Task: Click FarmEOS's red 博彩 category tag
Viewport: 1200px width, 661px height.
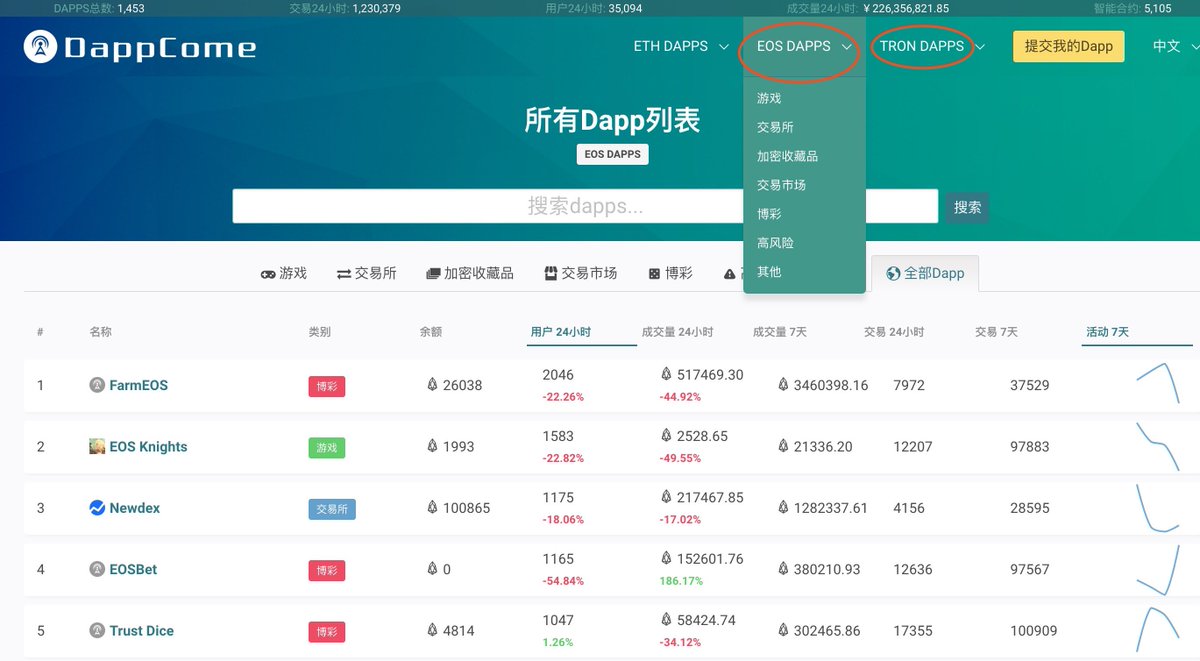Action: [x=327, y=386]
